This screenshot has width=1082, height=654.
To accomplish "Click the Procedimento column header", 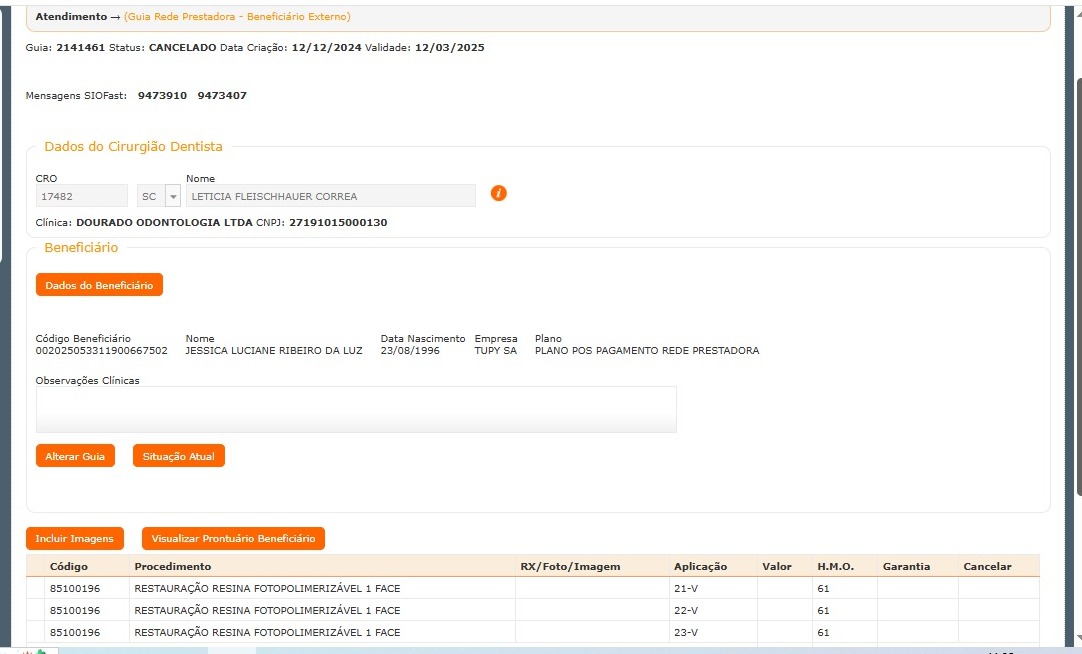I will click(173, 567).
